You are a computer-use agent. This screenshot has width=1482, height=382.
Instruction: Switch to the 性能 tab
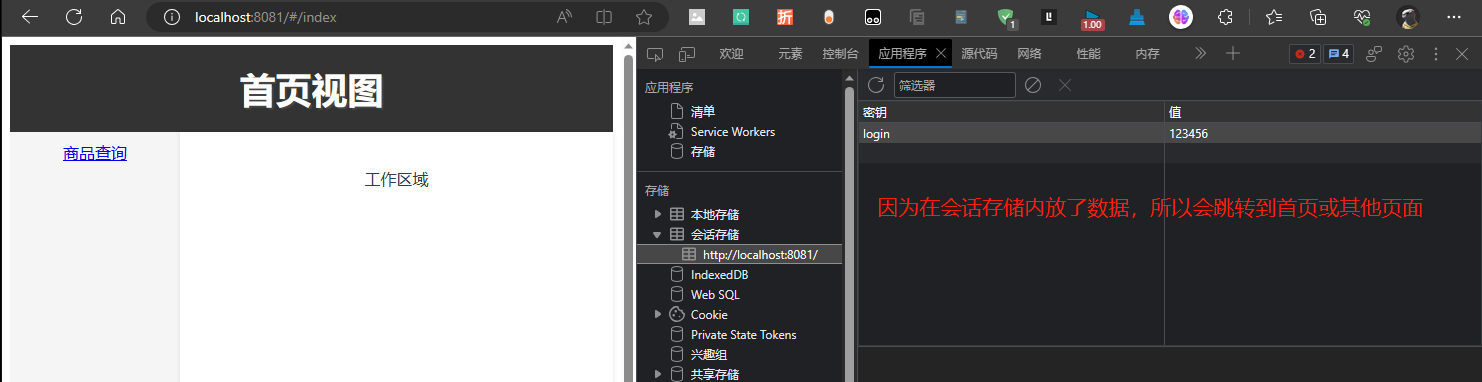tap(1089, 54)
